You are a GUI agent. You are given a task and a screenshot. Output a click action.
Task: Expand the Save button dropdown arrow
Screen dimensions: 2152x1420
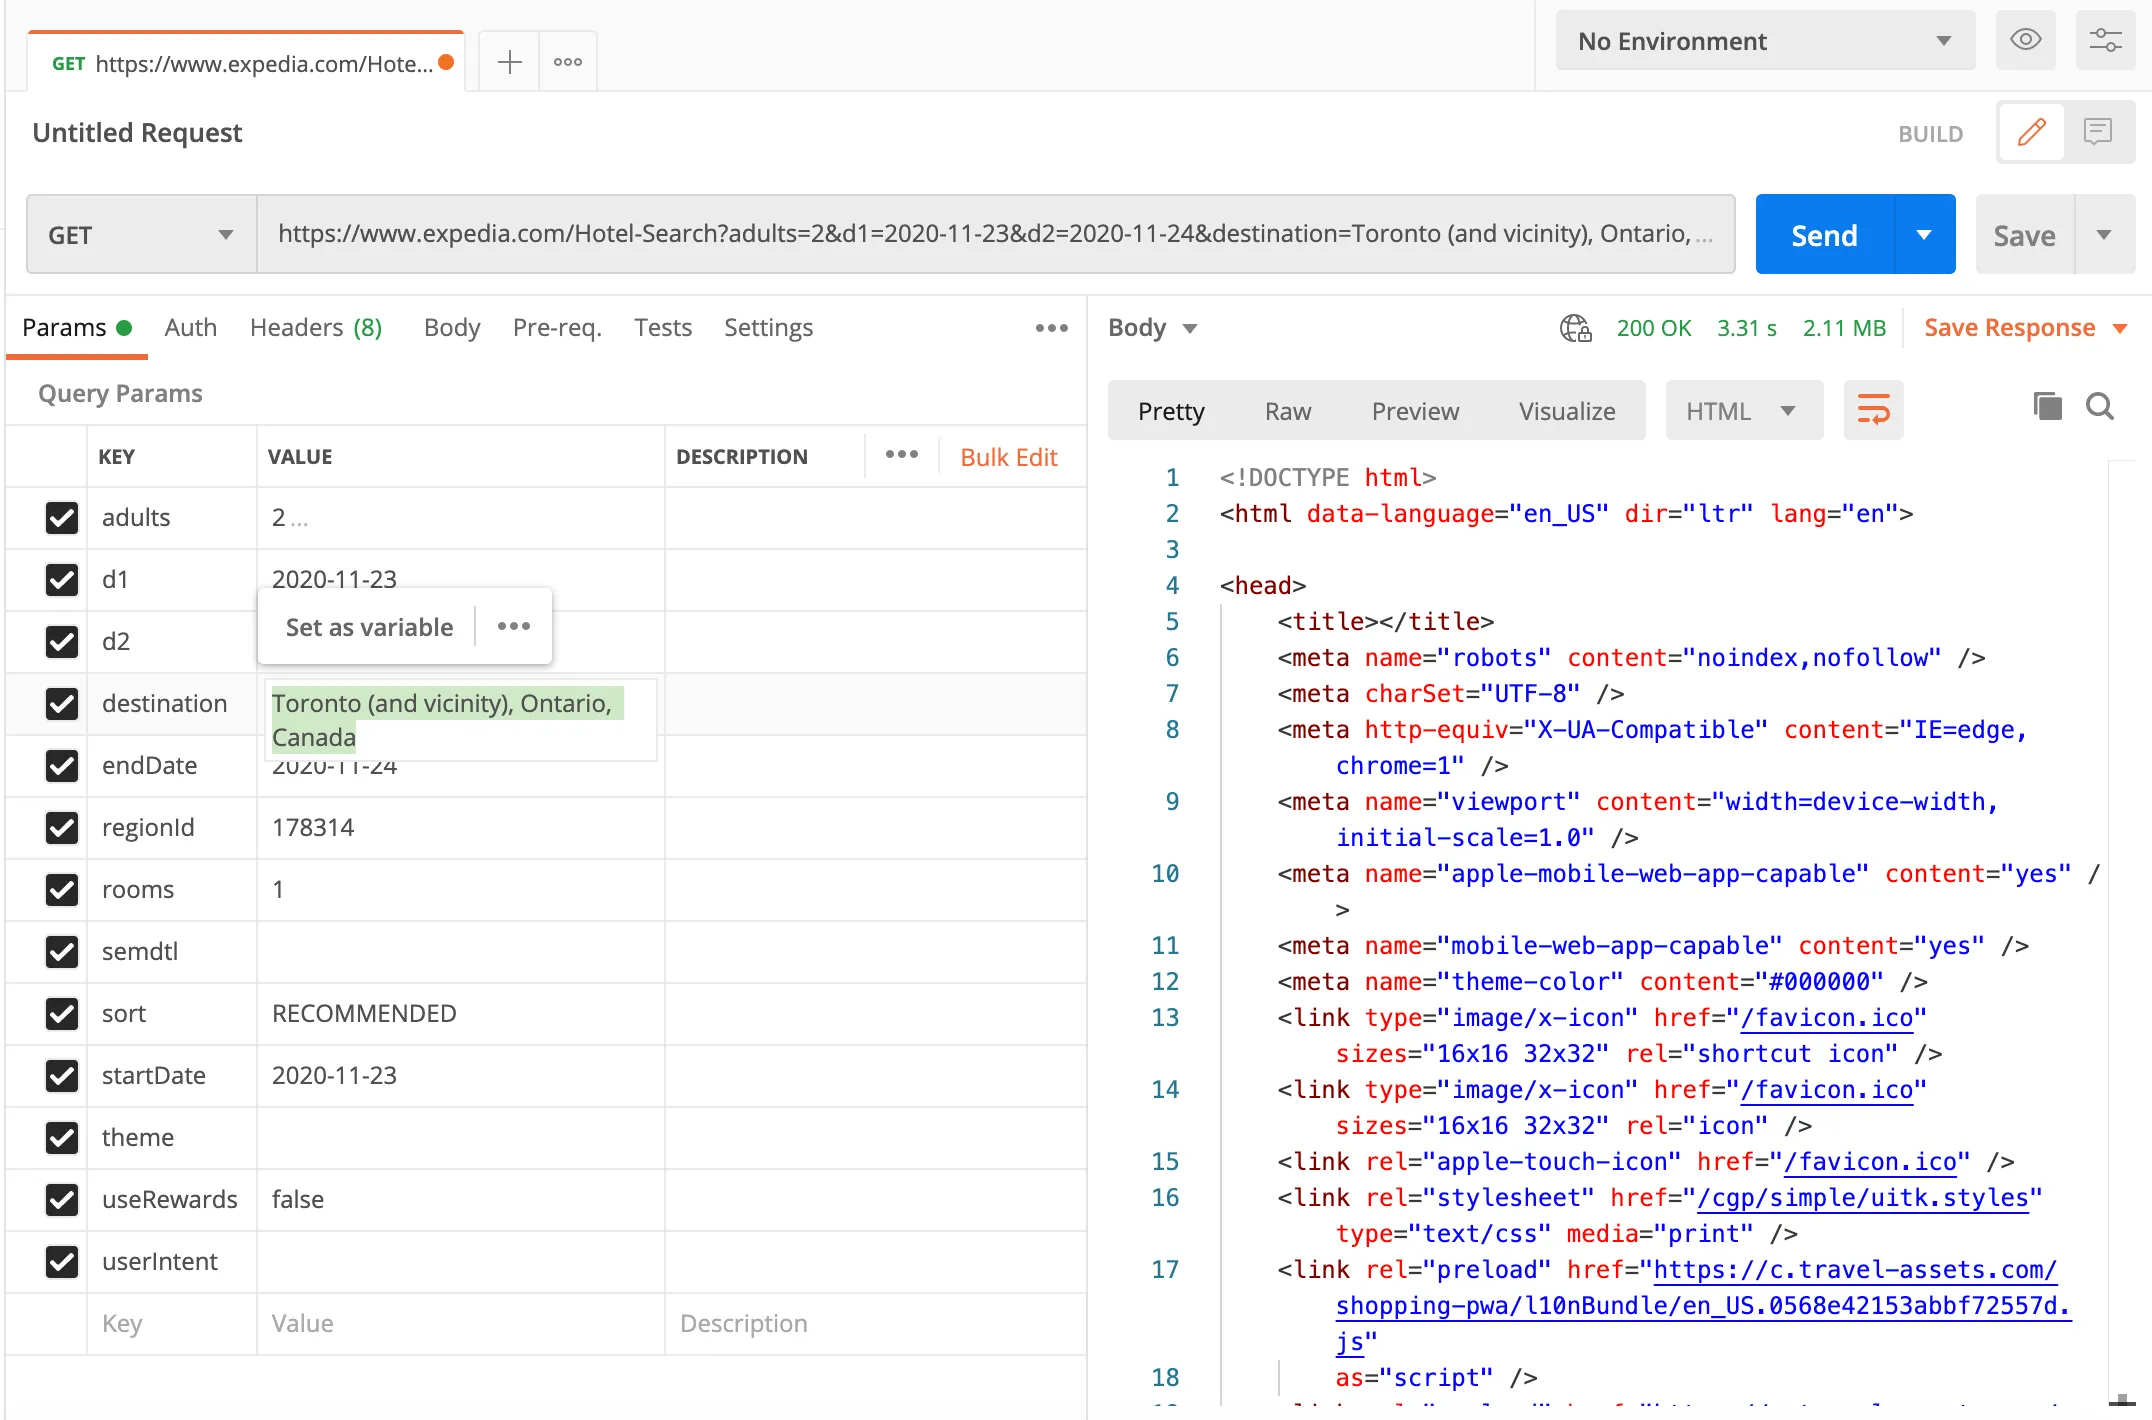coord(2104,235)
